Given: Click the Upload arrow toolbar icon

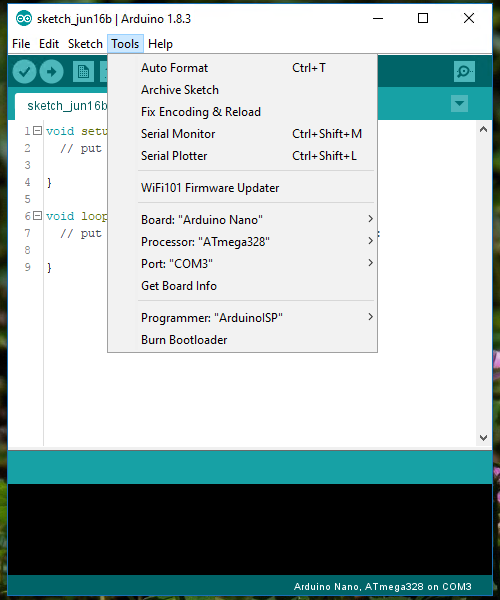Looking at the screenshot, I should click(x=51, y=72).
